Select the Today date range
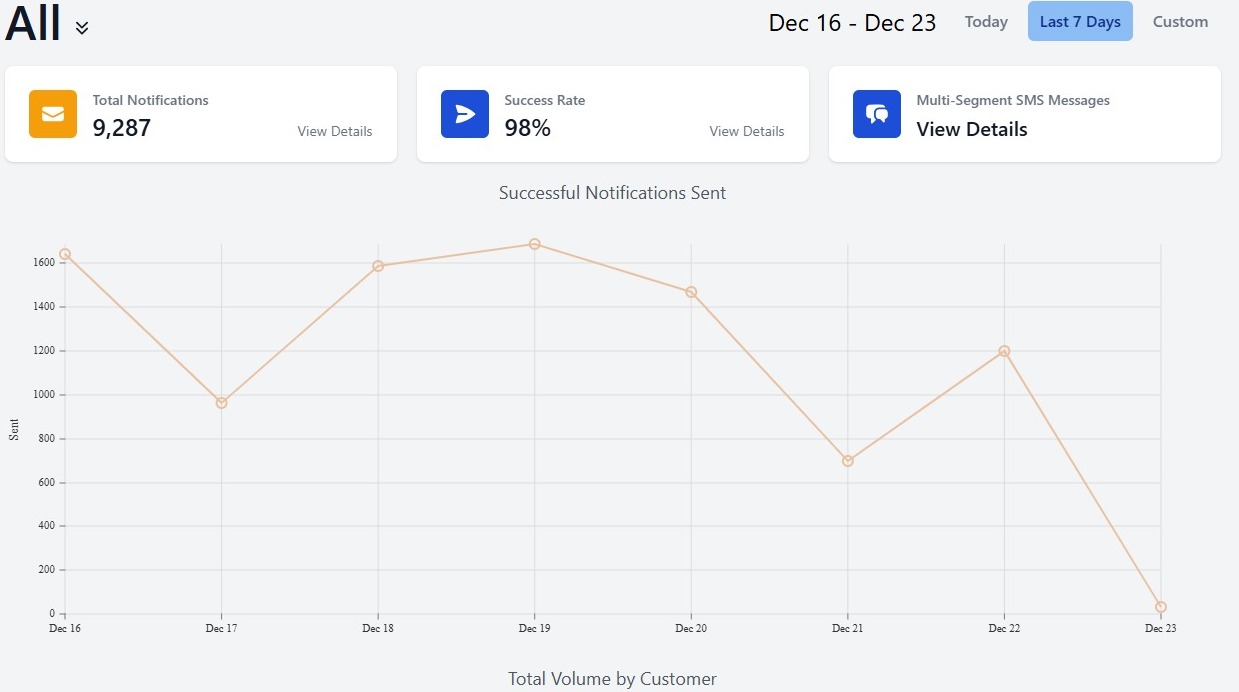 (x=986, y=22)
